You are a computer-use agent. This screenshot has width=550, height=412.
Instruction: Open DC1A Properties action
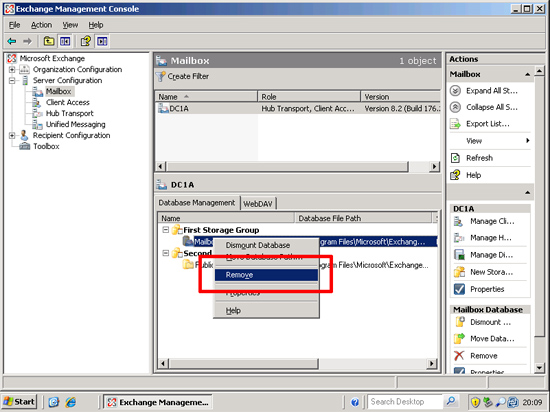(x=487, y=289)
